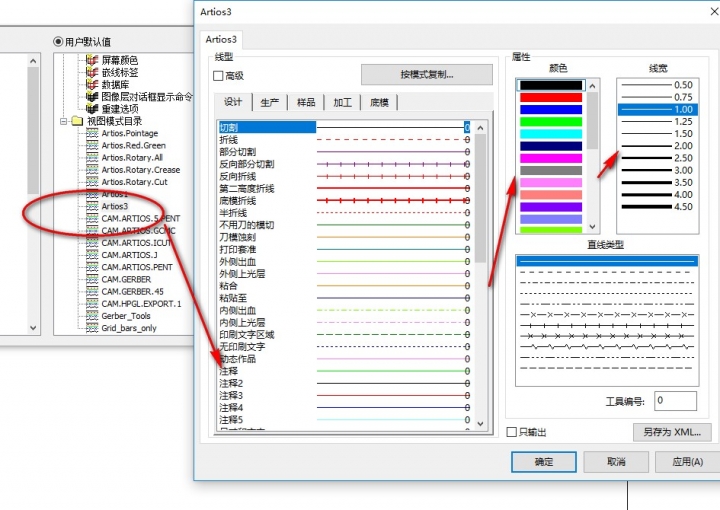Toggle the 只输出 checkbox

512,432
